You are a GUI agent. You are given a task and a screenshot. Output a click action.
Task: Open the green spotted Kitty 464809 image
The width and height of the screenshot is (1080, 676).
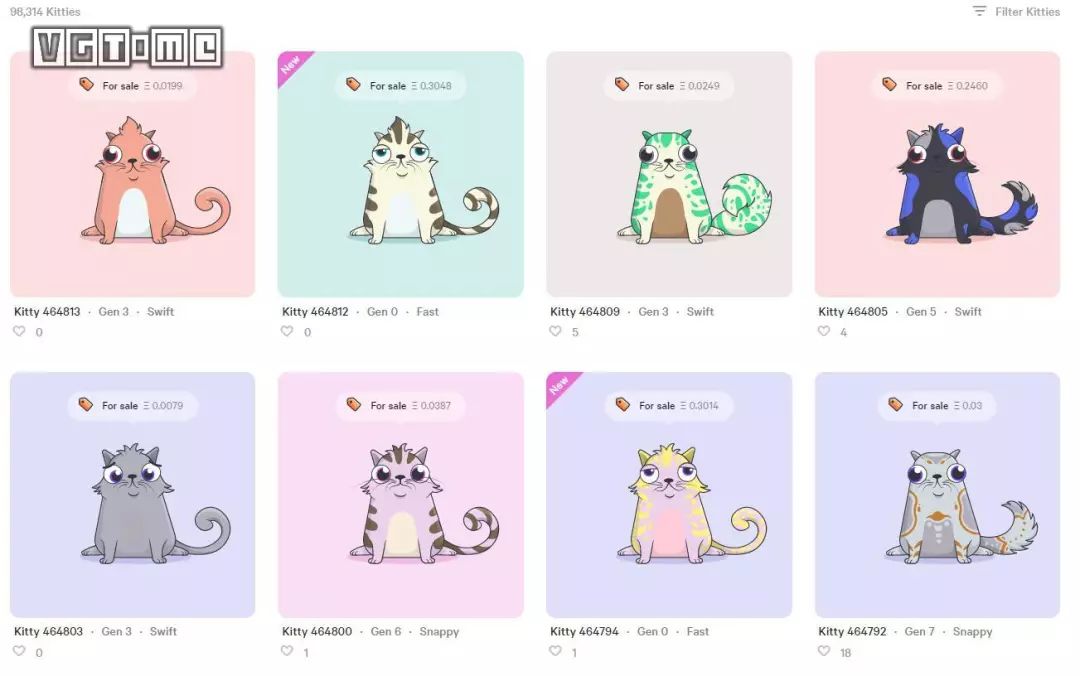point(669,174)
